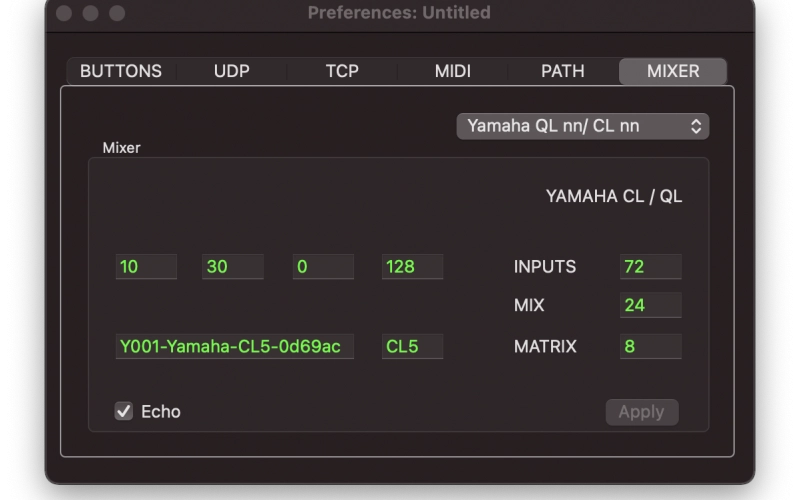Image resolution: width=800 pixels, height=500 pixels.
Task: Click the gray close window button
Action: pyautogui.click(x=64, y=13)
